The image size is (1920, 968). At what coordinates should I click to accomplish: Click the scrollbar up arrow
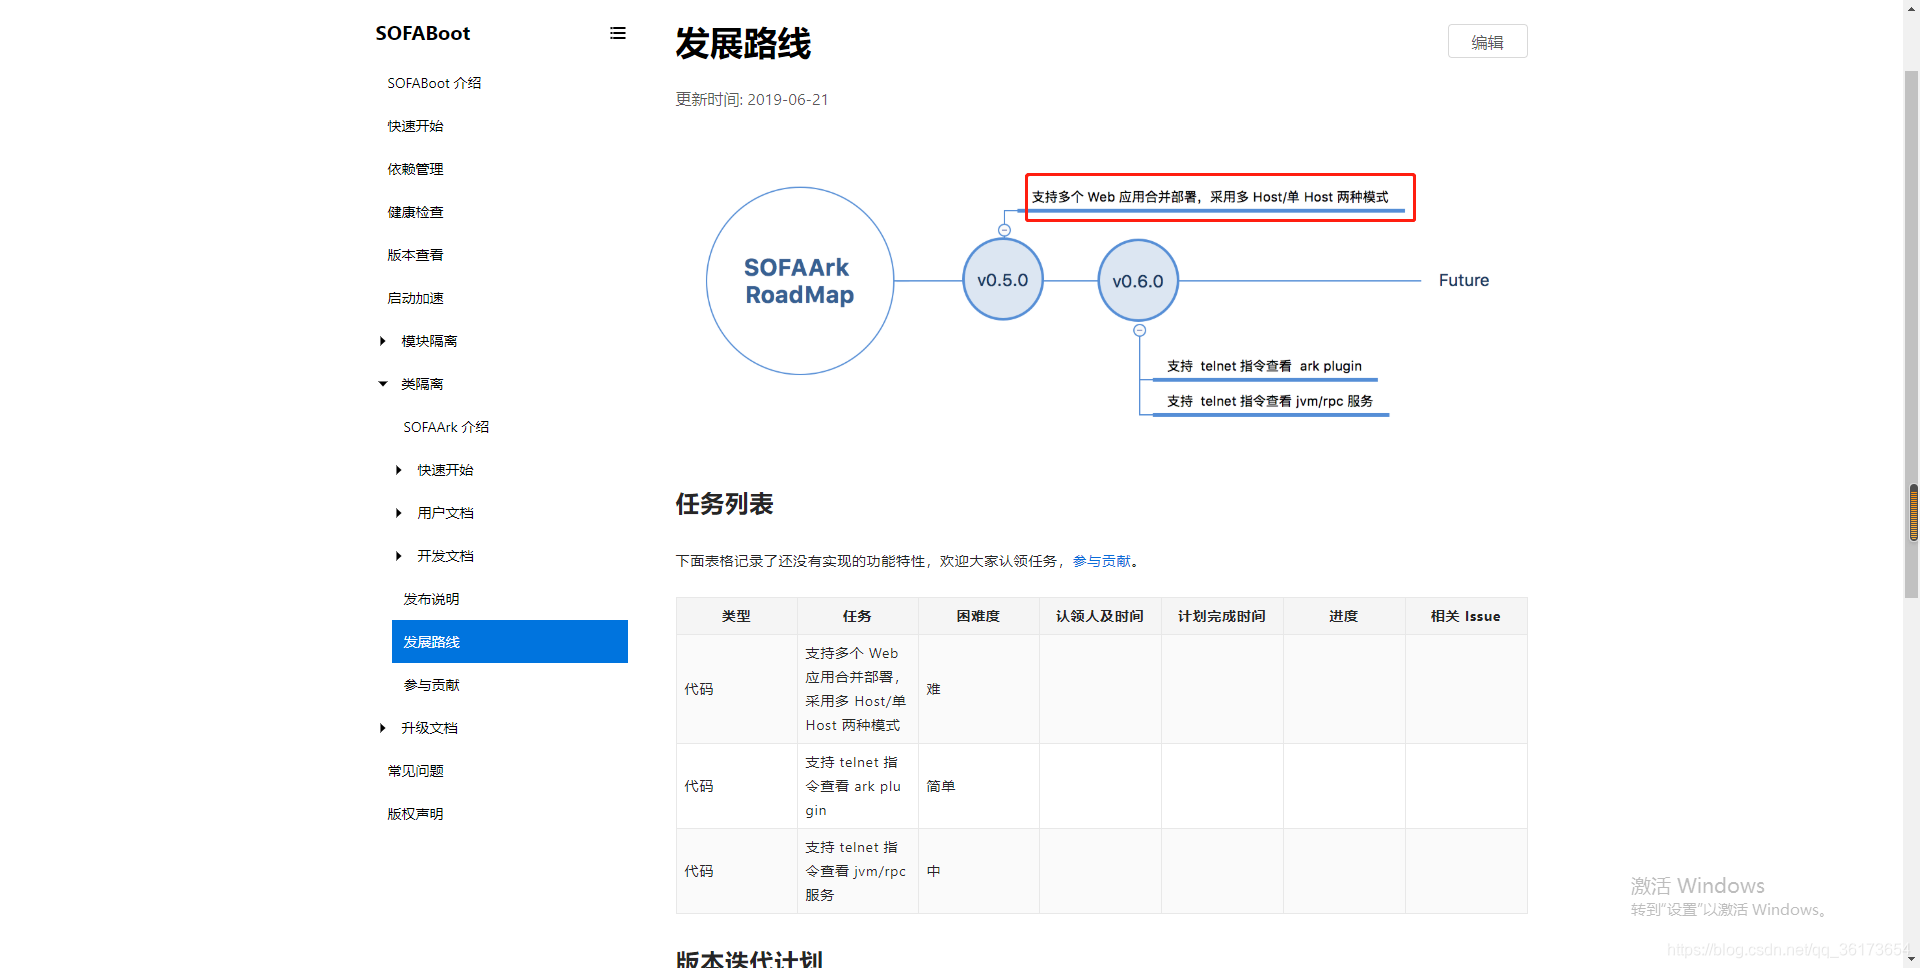tap(1911, 8)
